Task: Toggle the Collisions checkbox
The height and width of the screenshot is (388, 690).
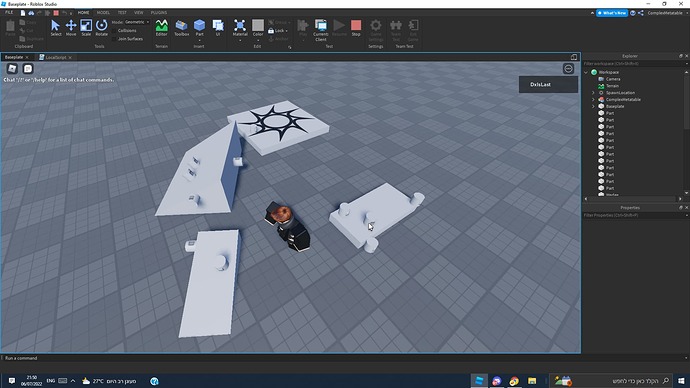Action: point(114,31)
